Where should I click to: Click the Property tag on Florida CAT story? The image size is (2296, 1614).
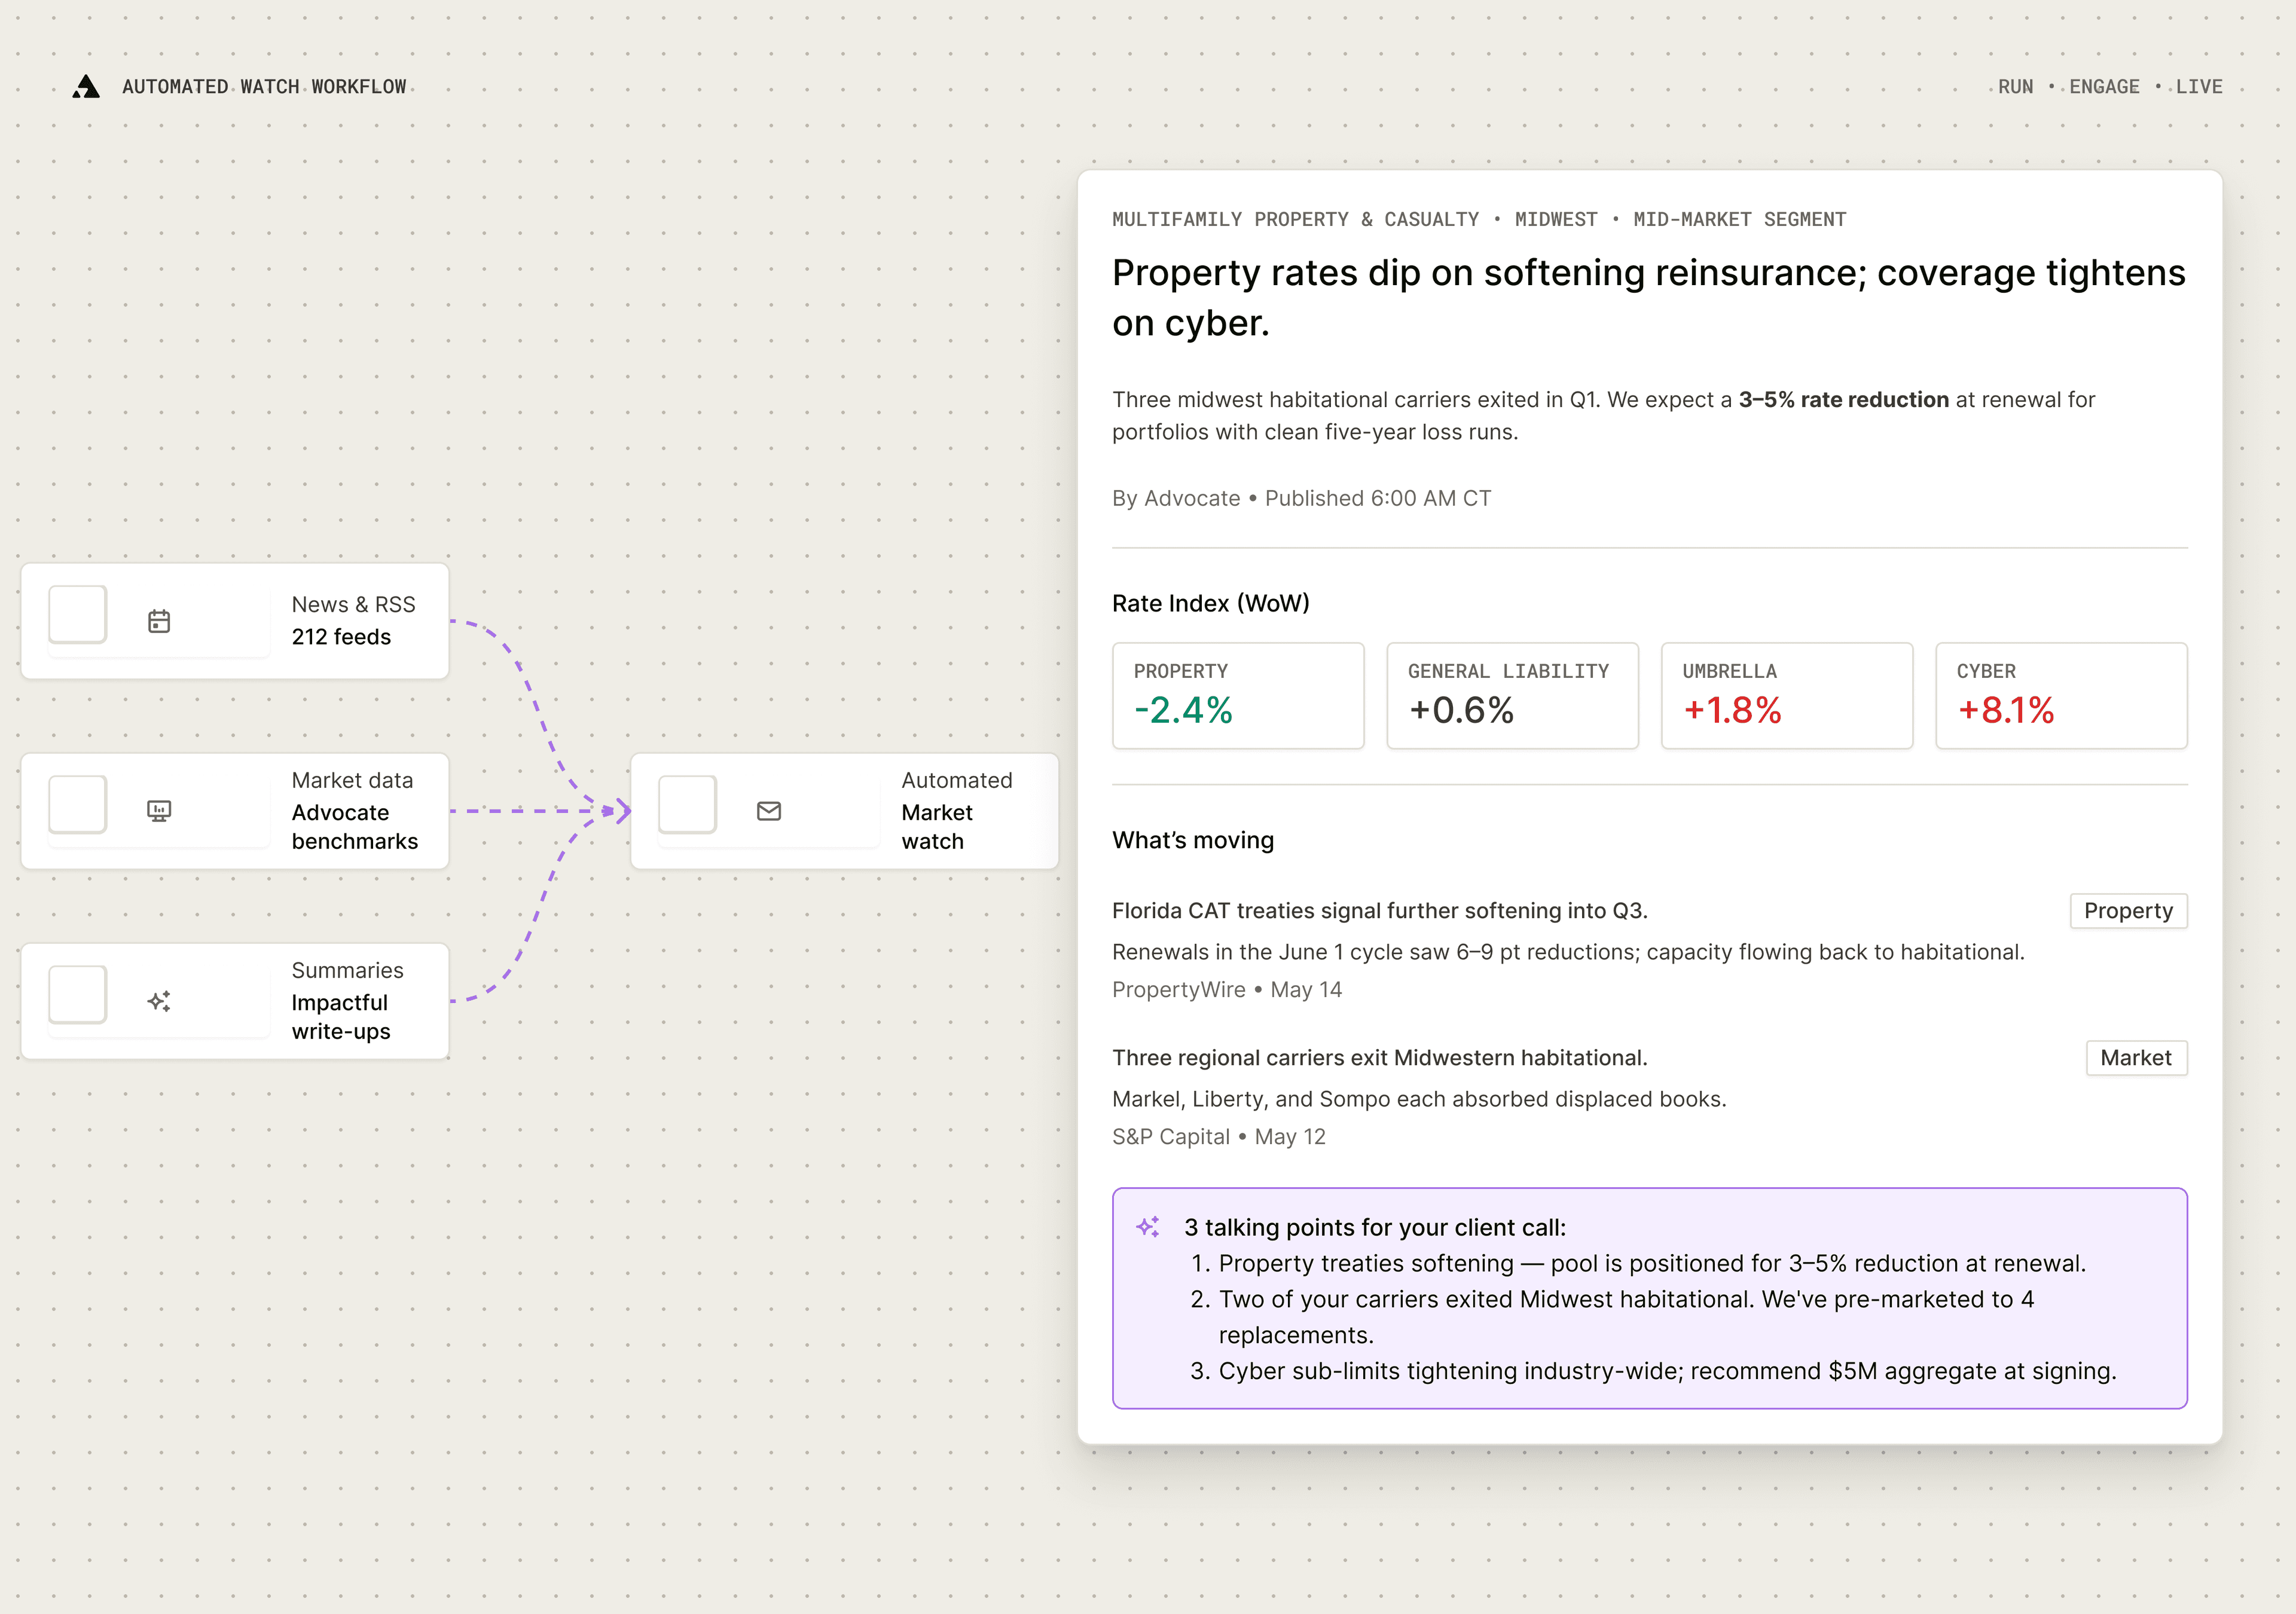(2128, 911)
